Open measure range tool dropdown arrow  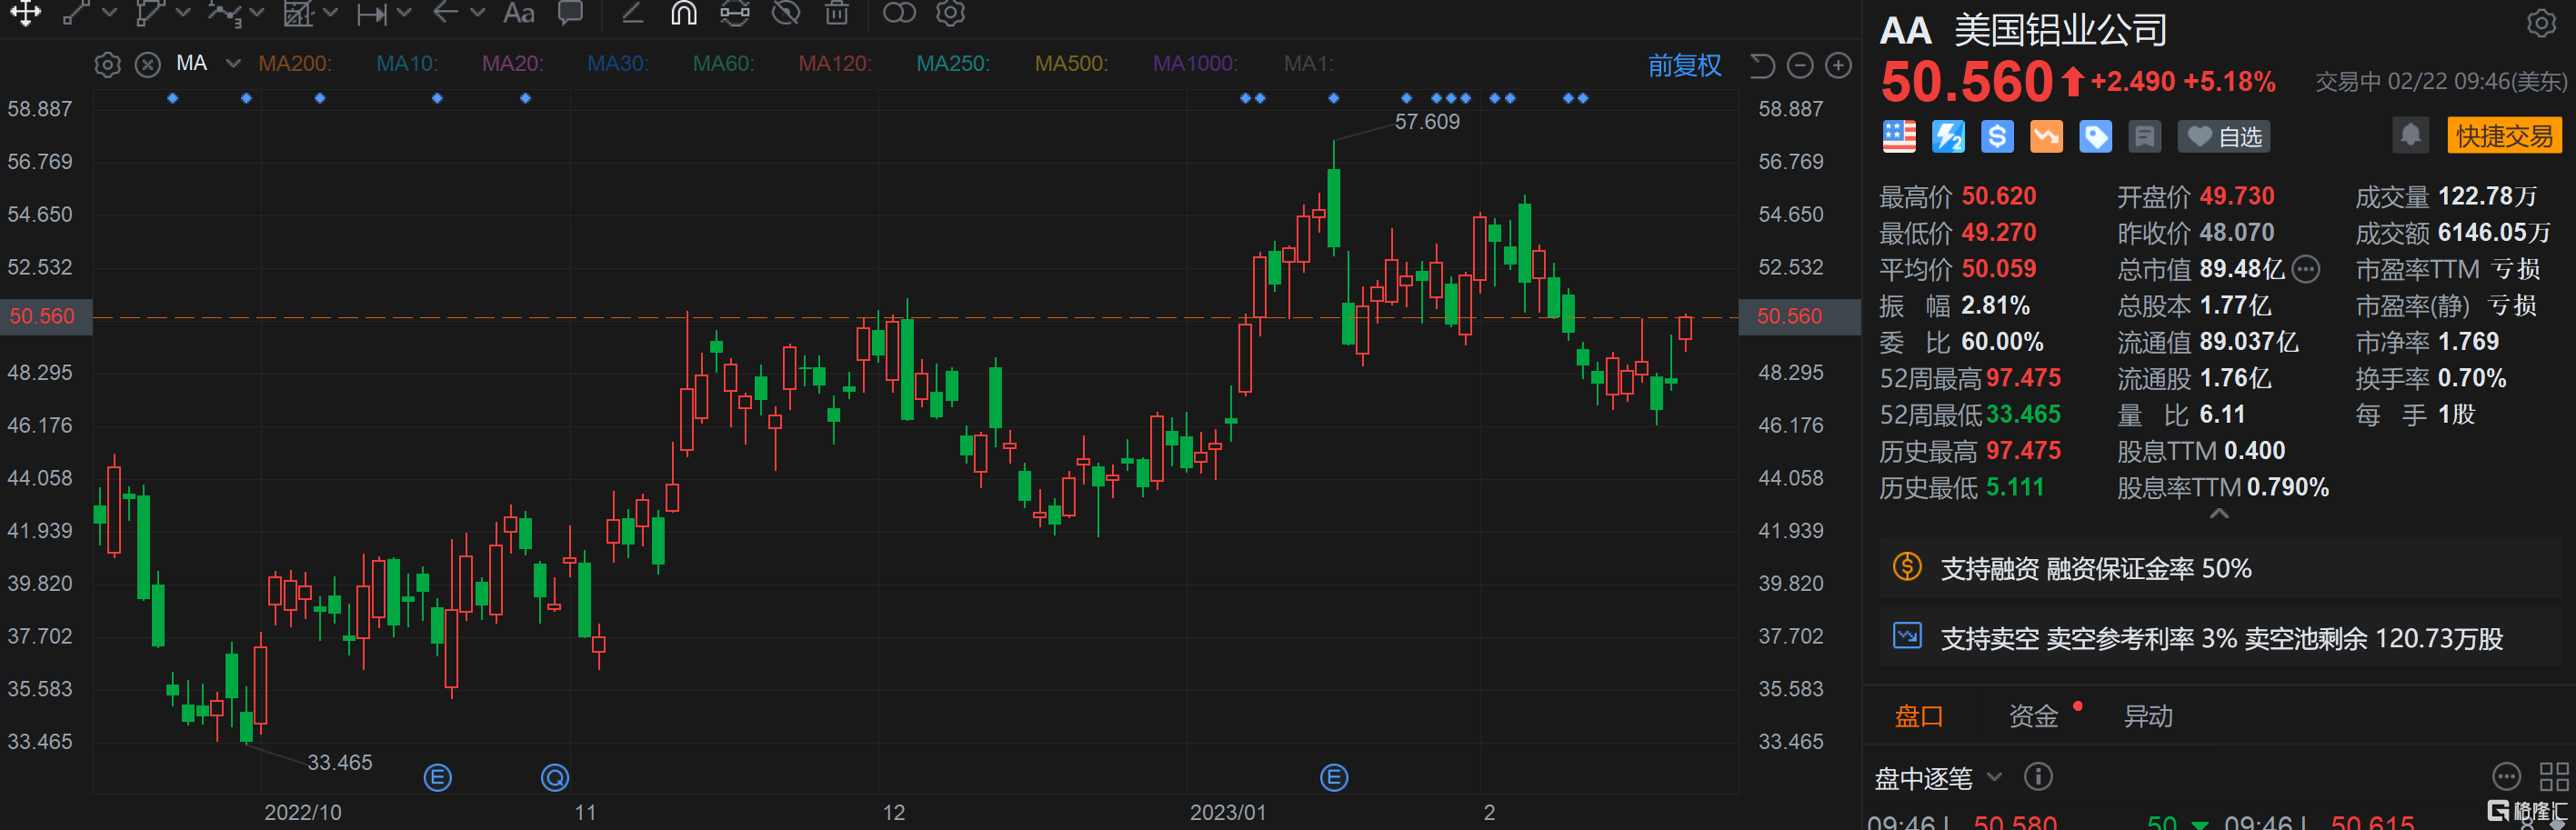pos(404,13)
